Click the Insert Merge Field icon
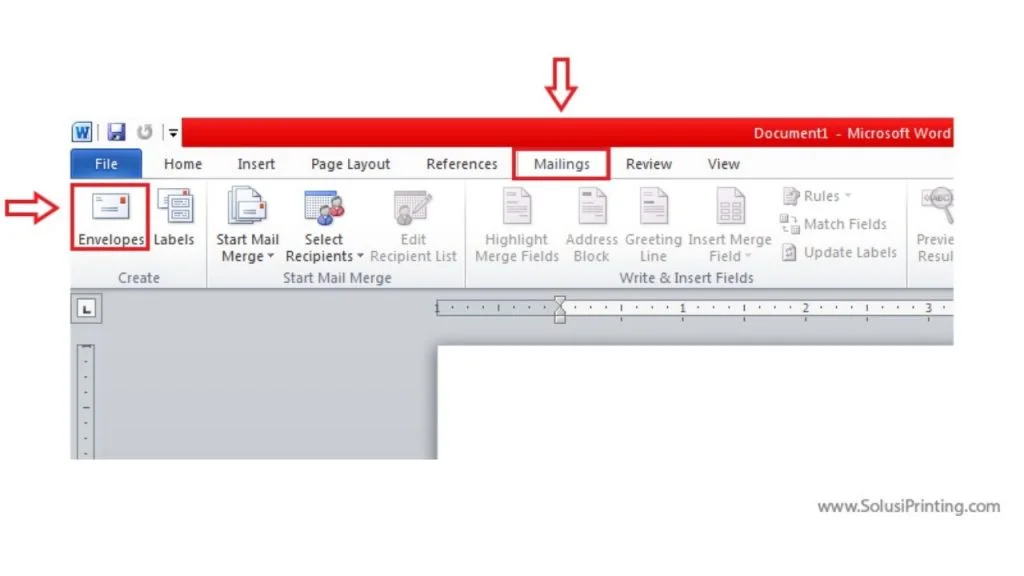The image size is (1024, 576). [x=730, y=206]
